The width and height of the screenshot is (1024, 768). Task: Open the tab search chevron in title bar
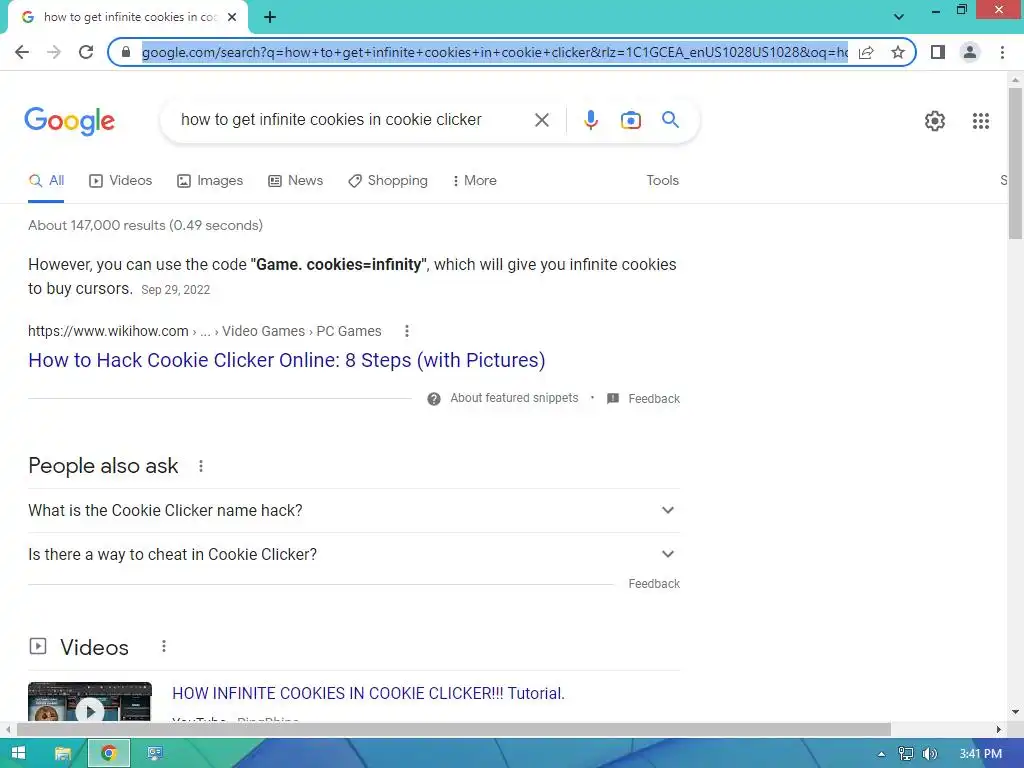899,17
